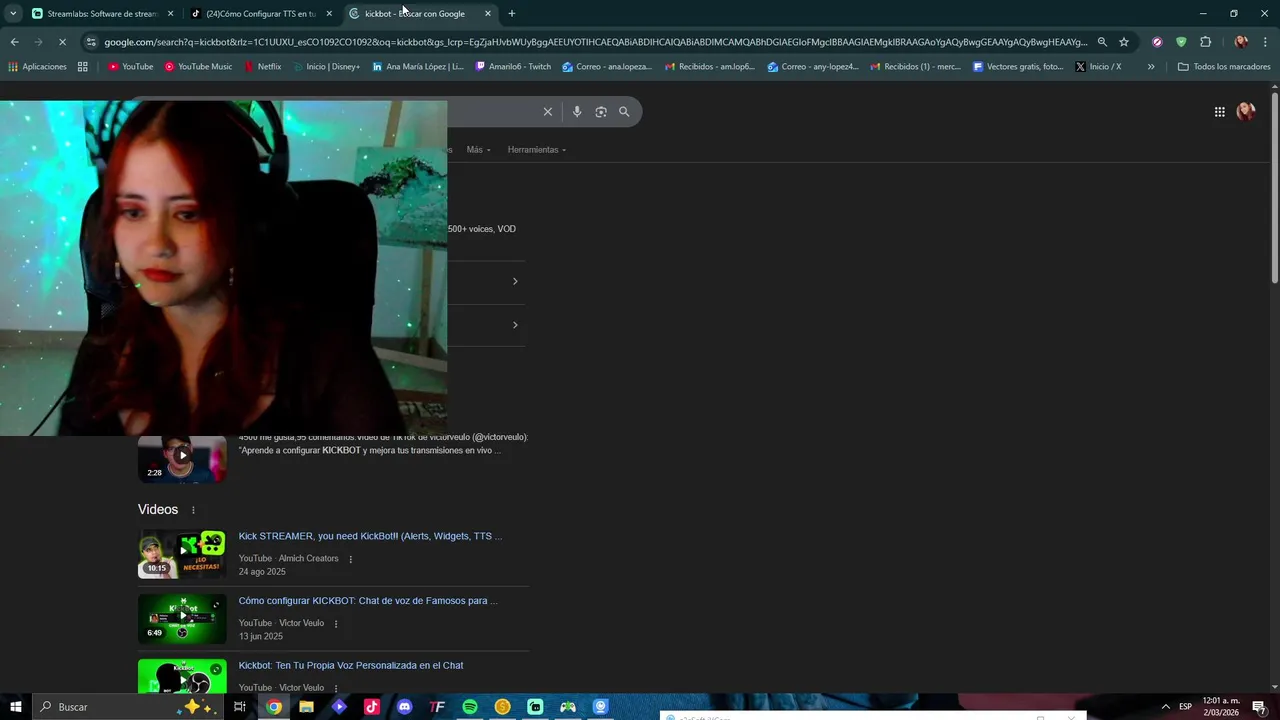The height and width of the screenshot is (720, 1280).
Task: Open Google account profile picture on page
Action: tap(1246, 112)
